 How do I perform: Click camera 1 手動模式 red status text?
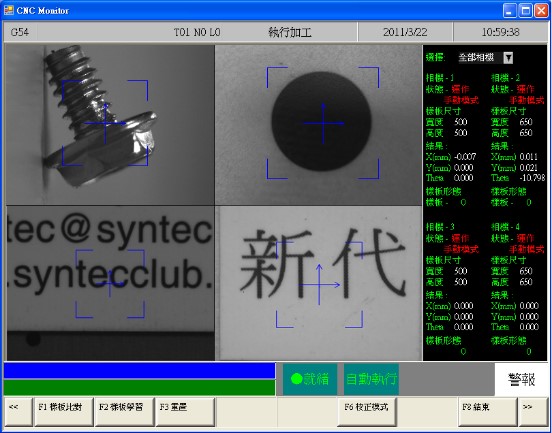click(461, 100)
